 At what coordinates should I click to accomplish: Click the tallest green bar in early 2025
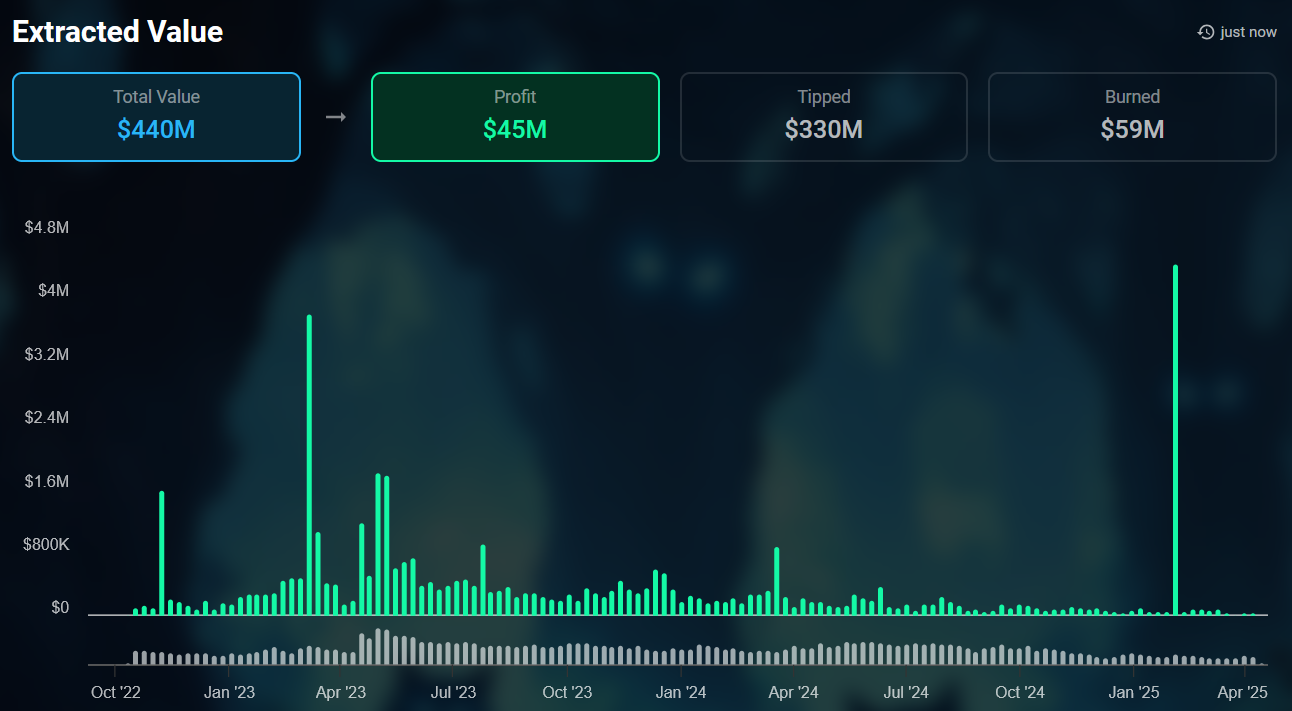click(x=1175, y=440)
